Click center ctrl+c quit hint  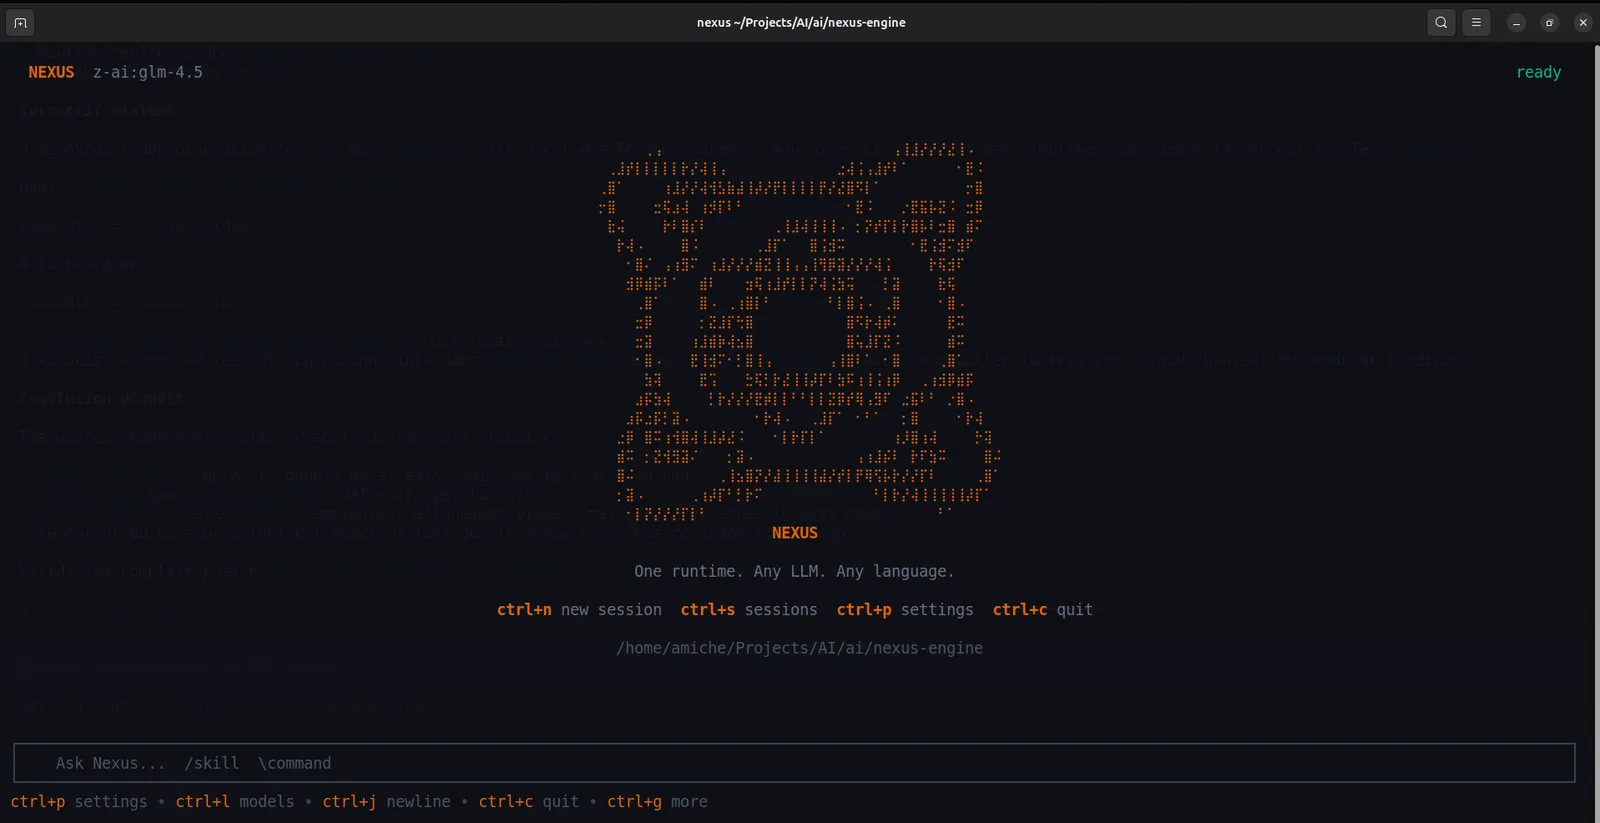(x=1043, y=610)
